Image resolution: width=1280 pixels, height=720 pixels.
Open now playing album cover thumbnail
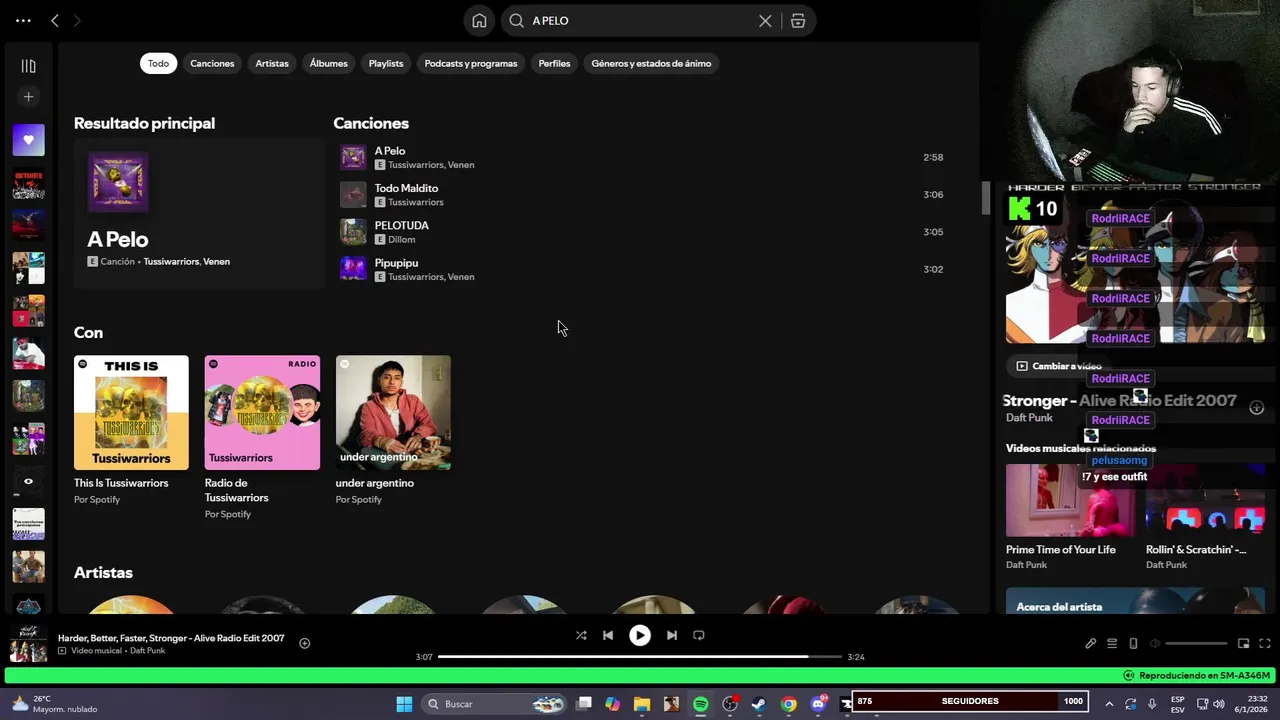(28, 644)
